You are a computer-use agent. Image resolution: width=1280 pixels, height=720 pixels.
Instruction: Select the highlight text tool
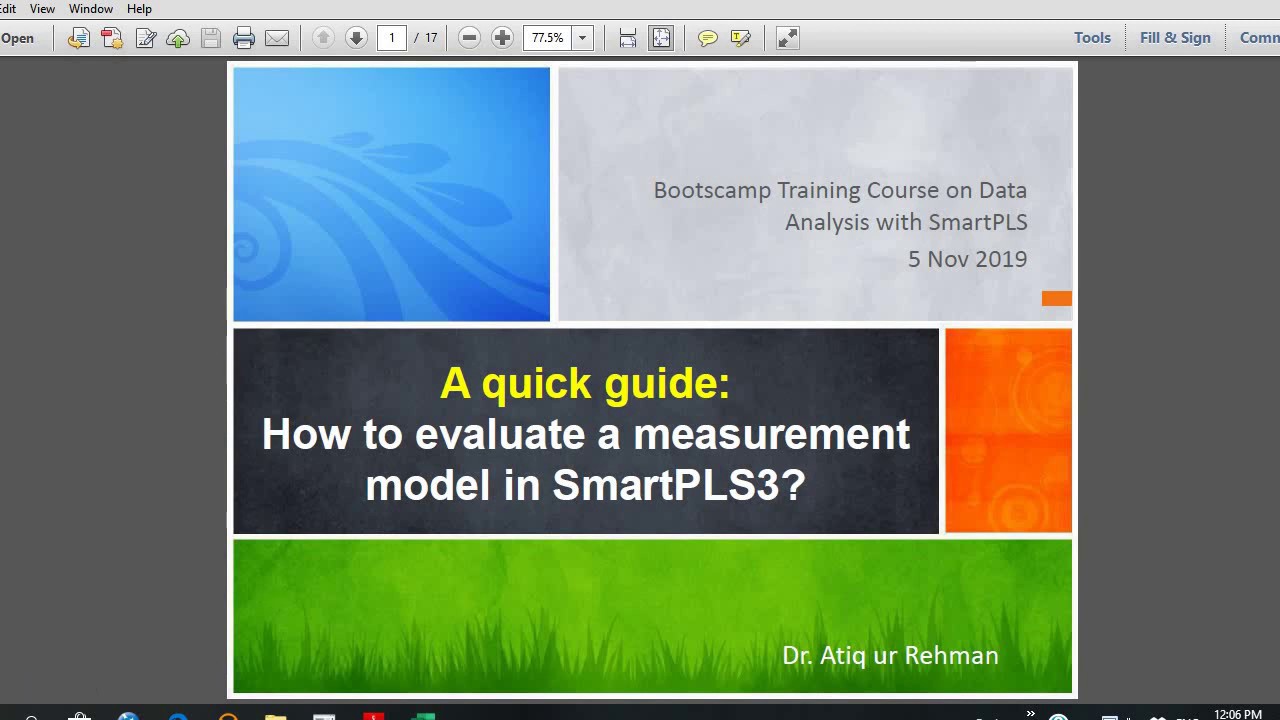click(741, 38)
